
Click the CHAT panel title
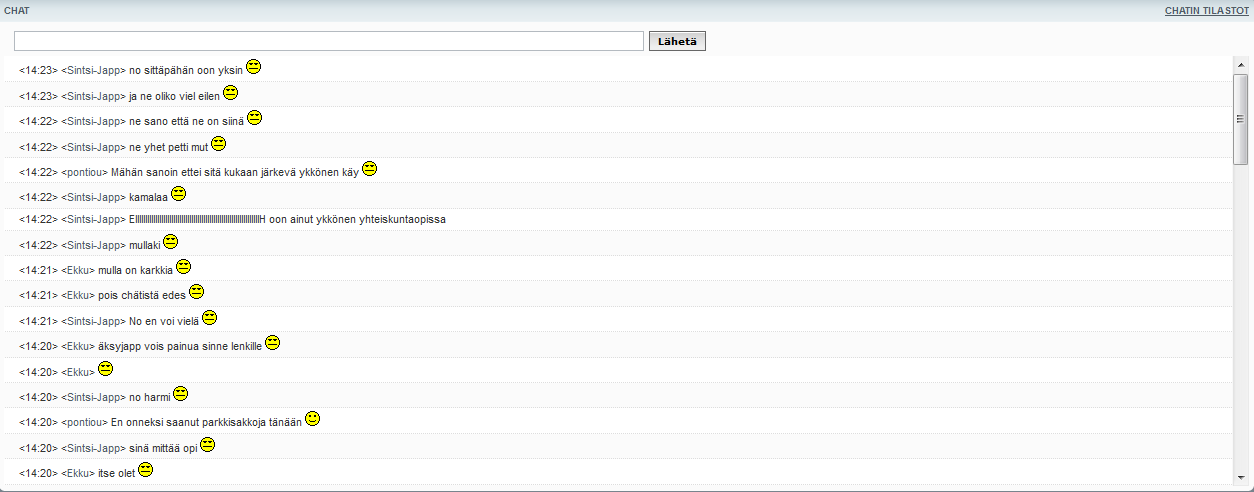click(x=17, y=10)
